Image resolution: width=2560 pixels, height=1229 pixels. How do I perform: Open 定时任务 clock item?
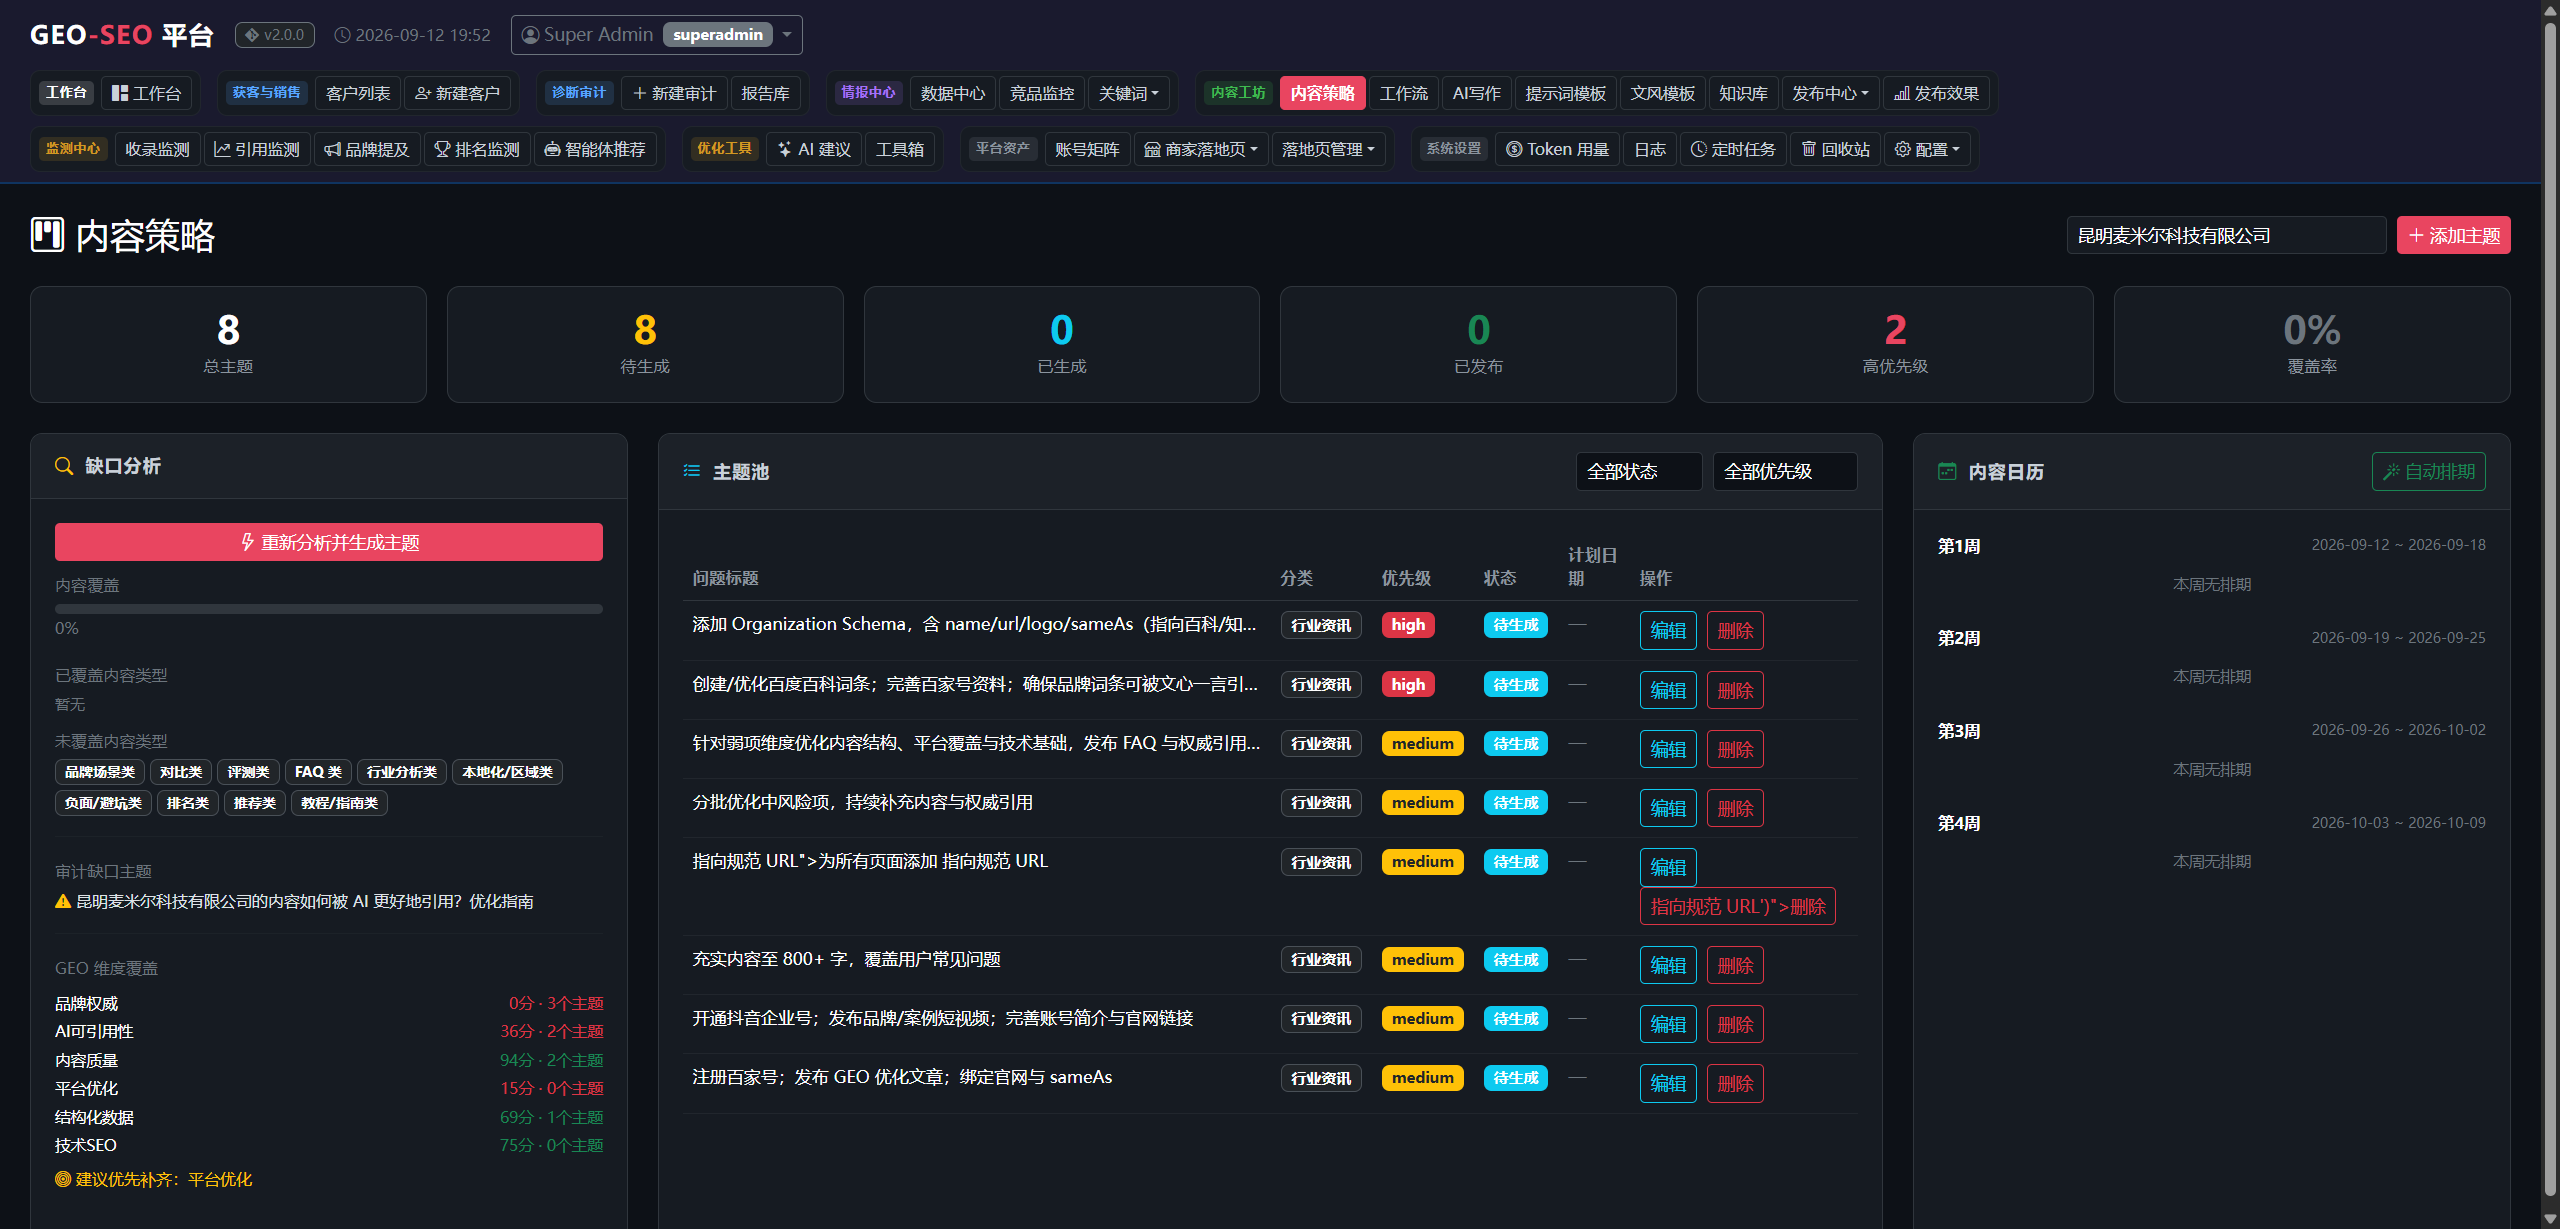click(1733, 149)
